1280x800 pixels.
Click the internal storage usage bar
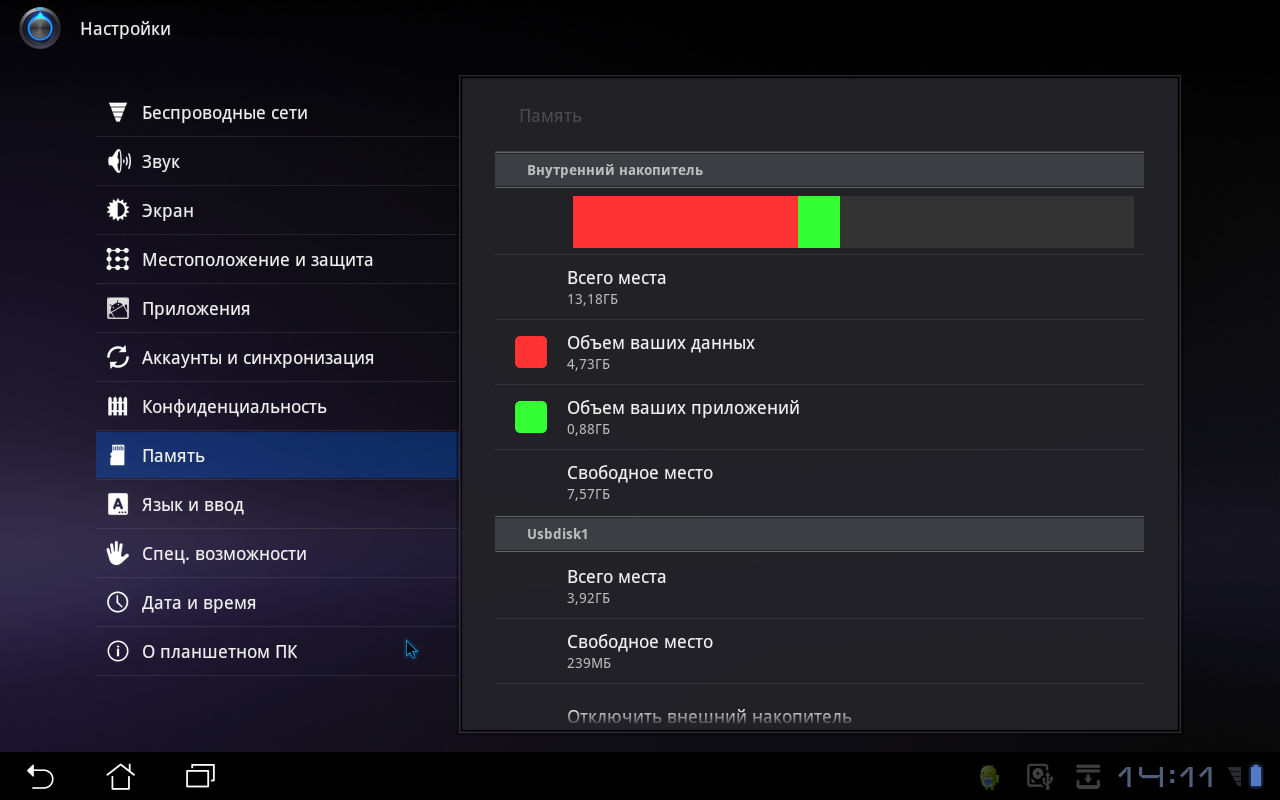click(852, 222)
